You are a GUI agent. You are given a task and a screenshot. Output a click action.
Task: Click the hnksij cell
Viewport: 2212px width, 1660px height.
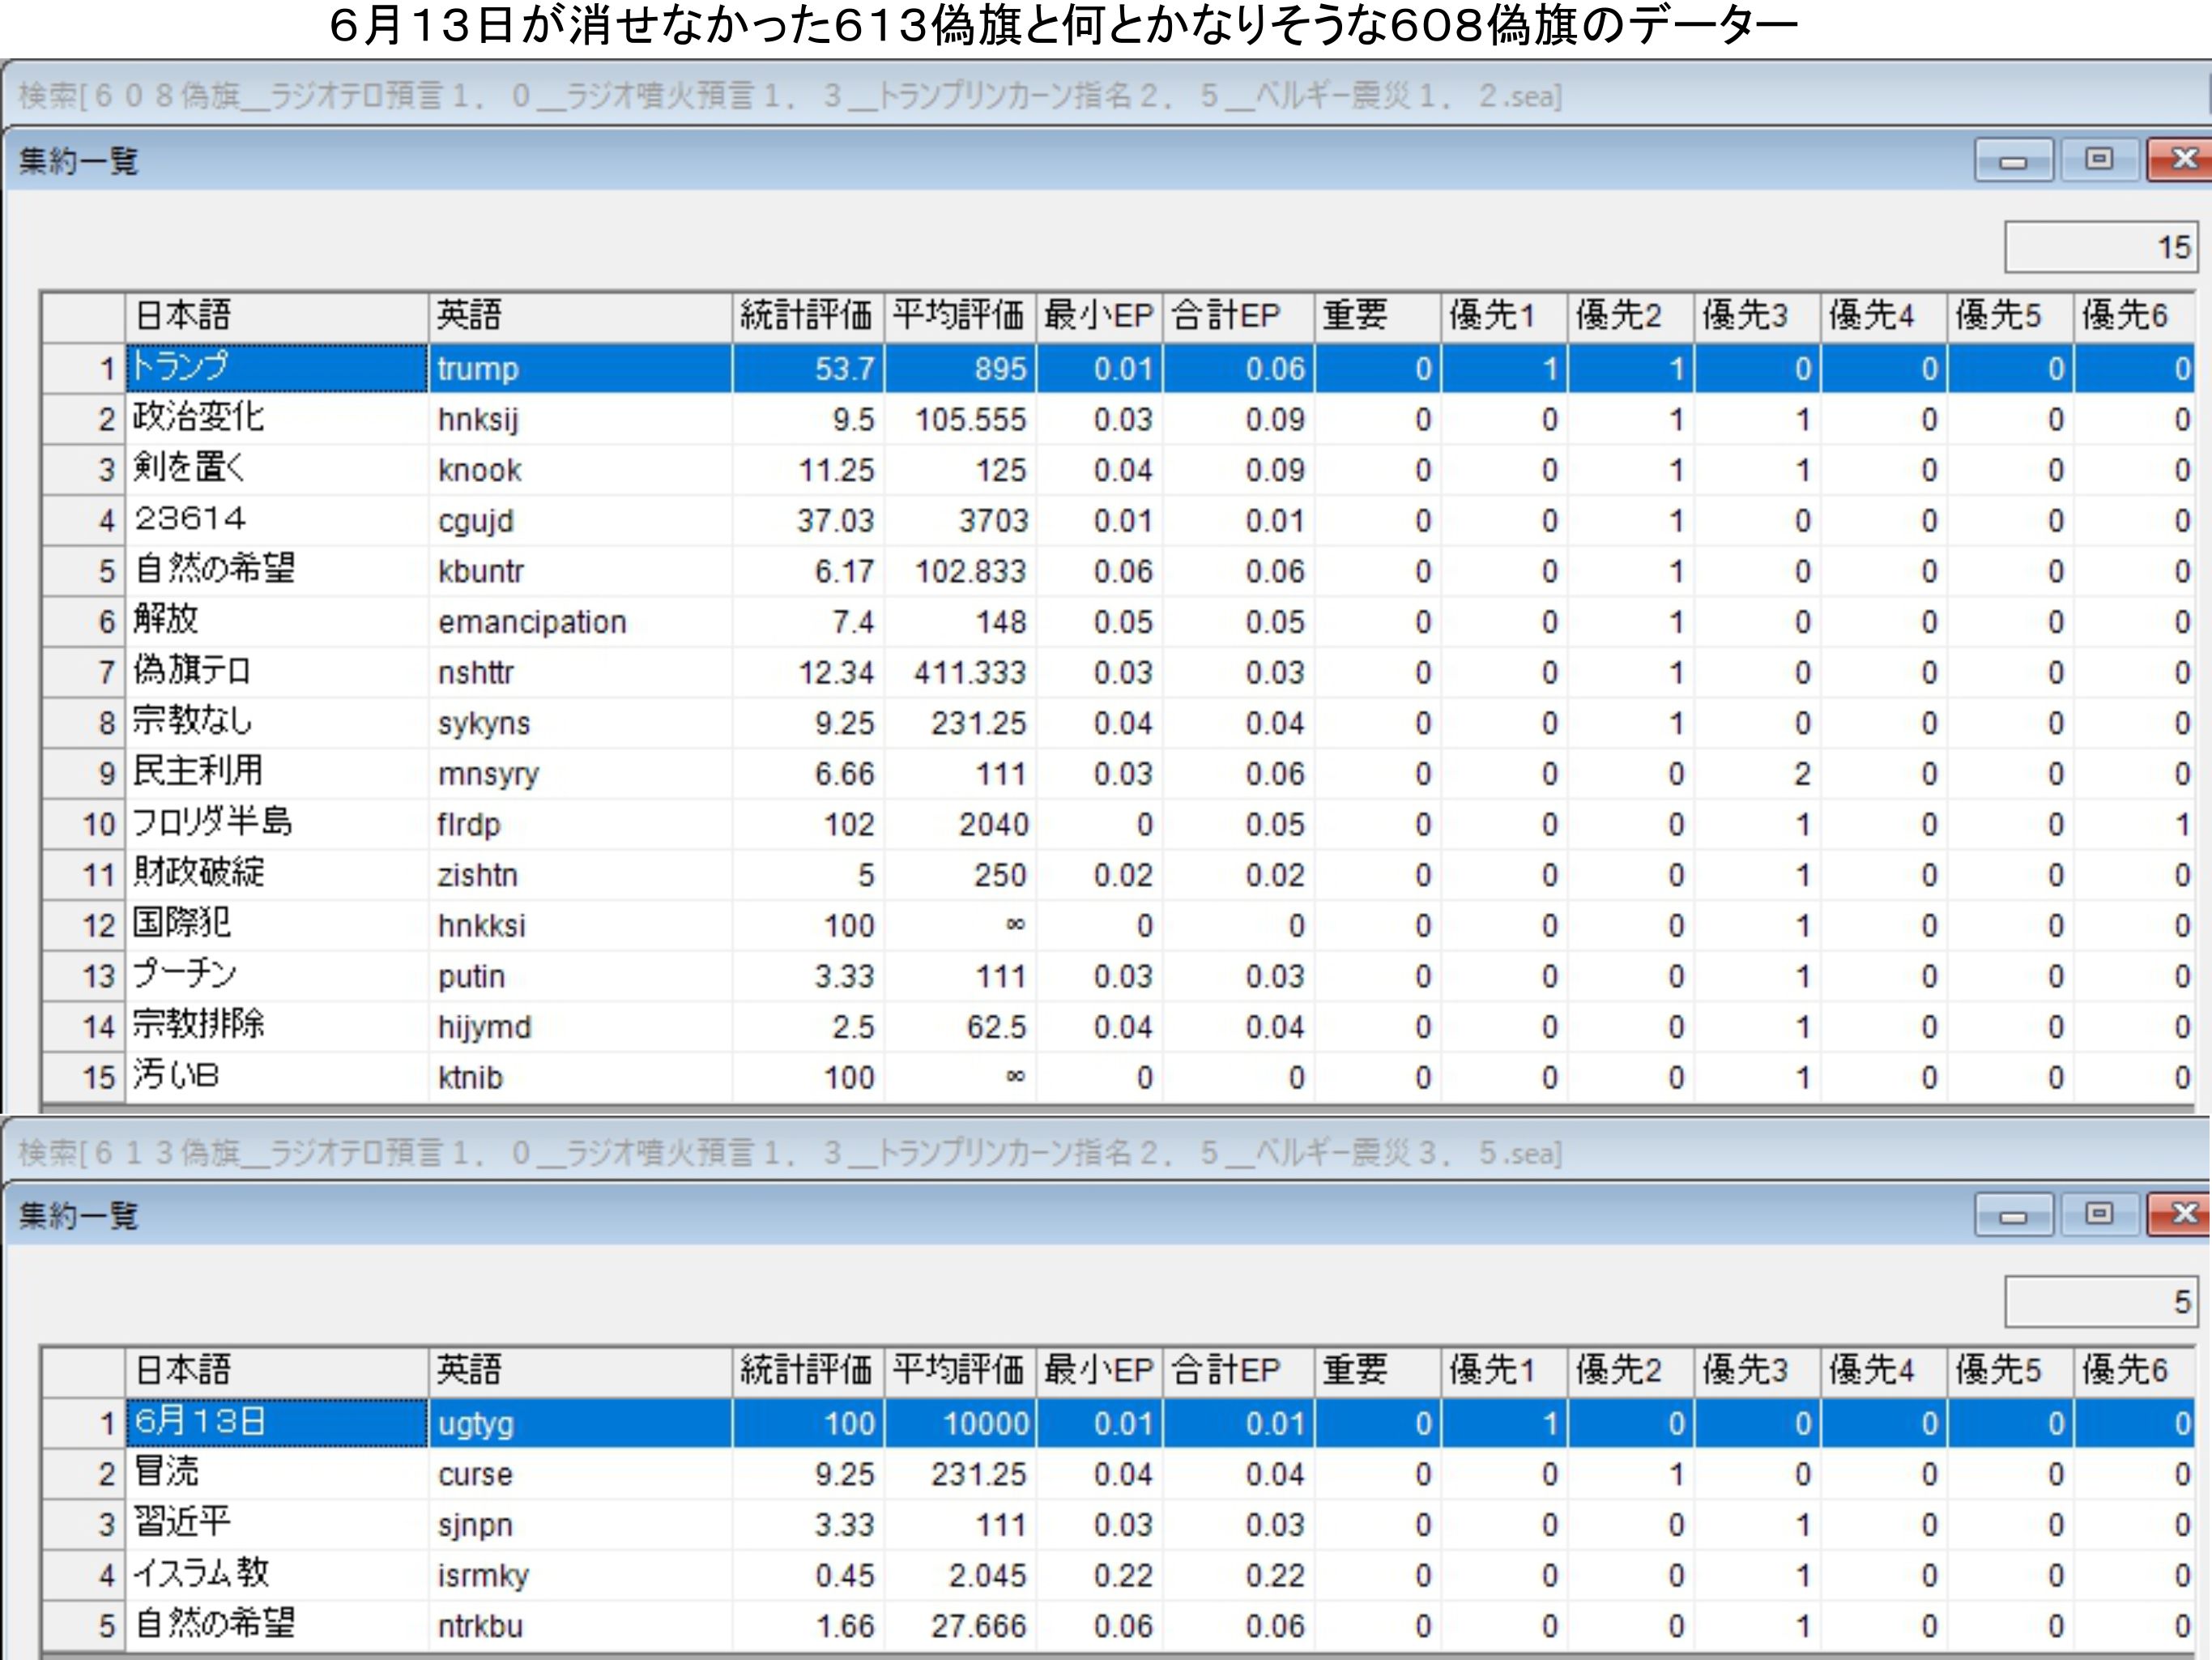coord(580,419)
